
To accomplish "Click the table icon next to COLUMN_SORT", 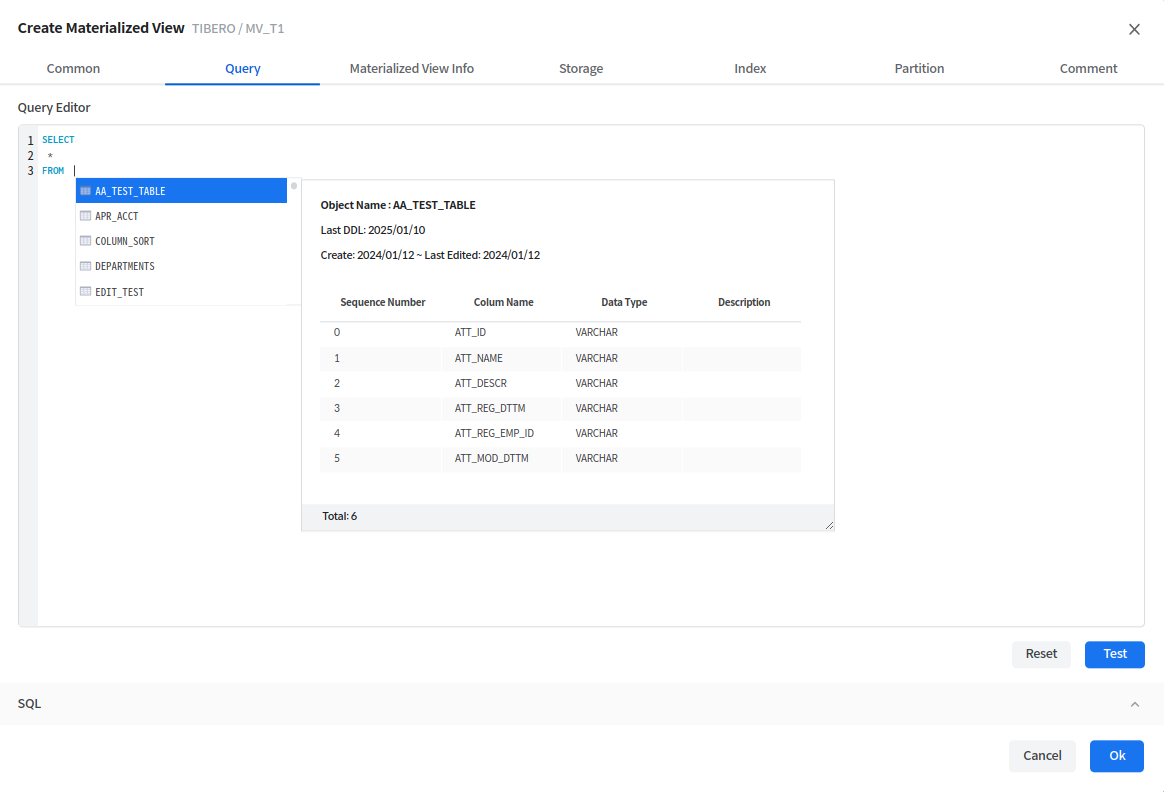I will click(86, 241).
